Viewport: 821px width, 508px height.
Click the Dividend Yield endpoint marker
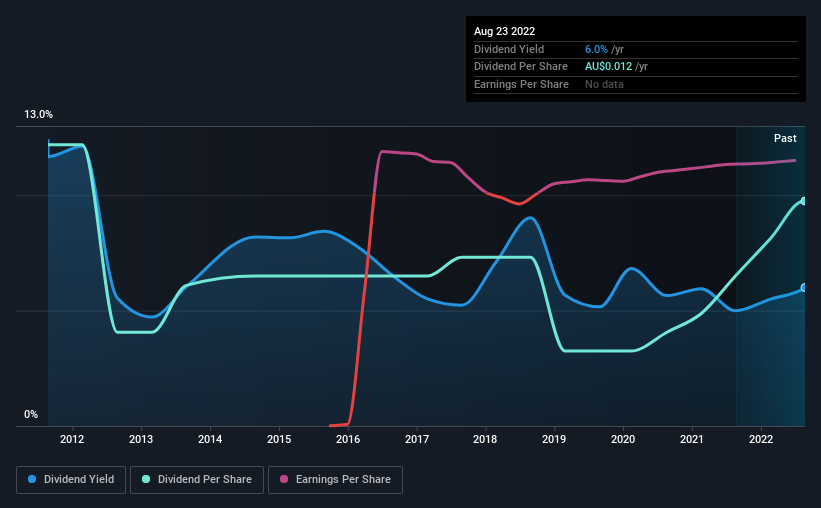click(x=804, y=288)
